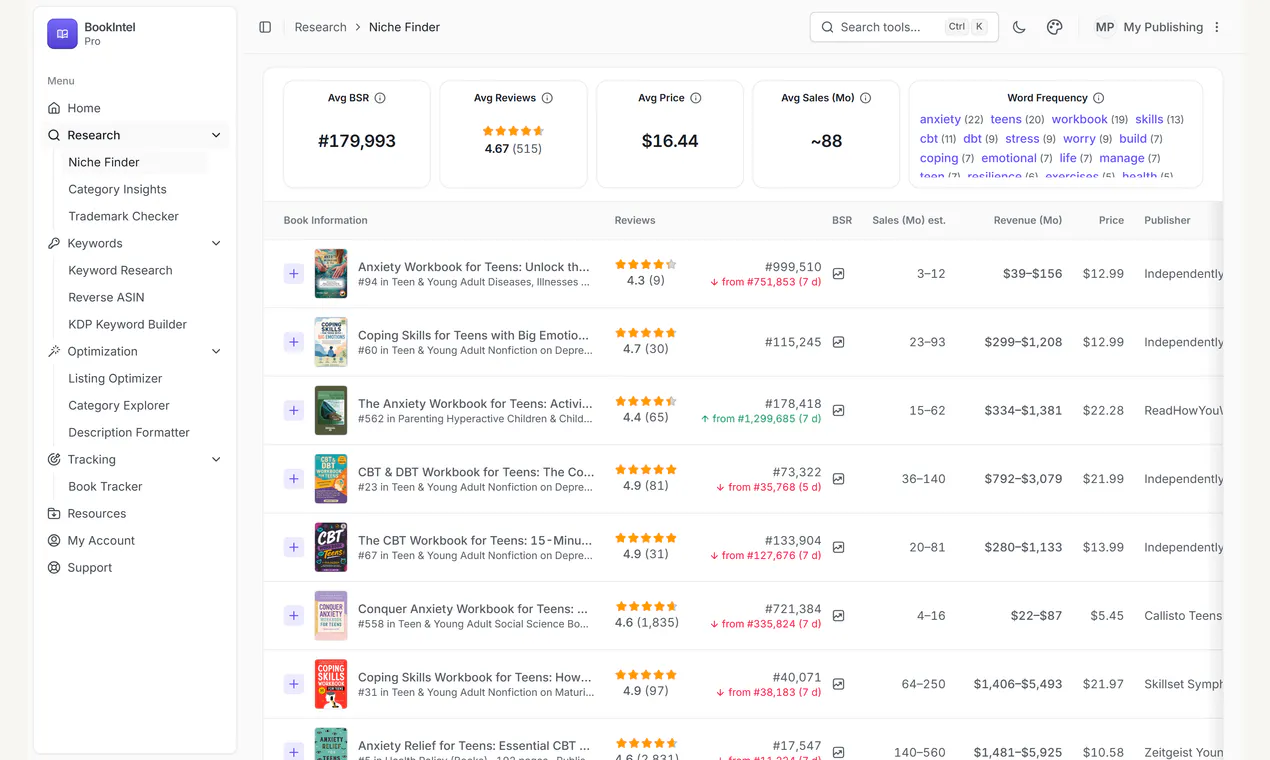Viewport: 1270px width, 760px height.
Task: Sort by Reviews column header
Action: pyautogui.click(x=635, y=220)
